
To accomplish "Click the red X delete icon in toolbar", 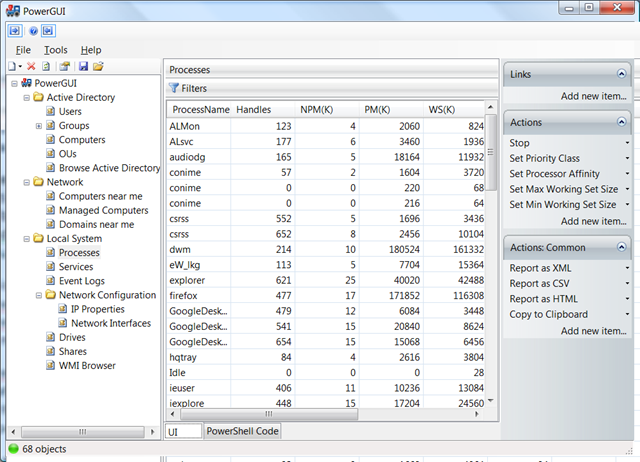I will coord(31,66).
